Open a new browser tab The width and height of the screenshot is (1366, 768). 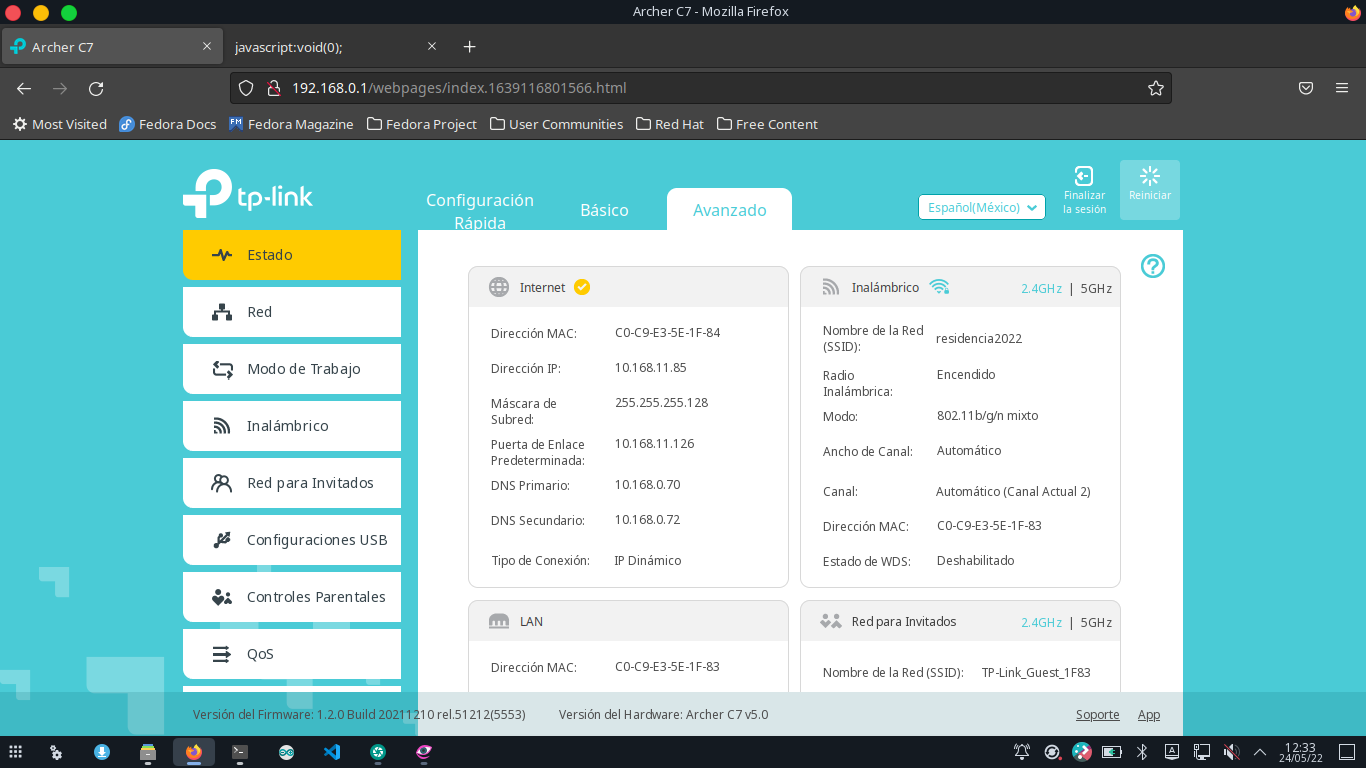[470, 47]
